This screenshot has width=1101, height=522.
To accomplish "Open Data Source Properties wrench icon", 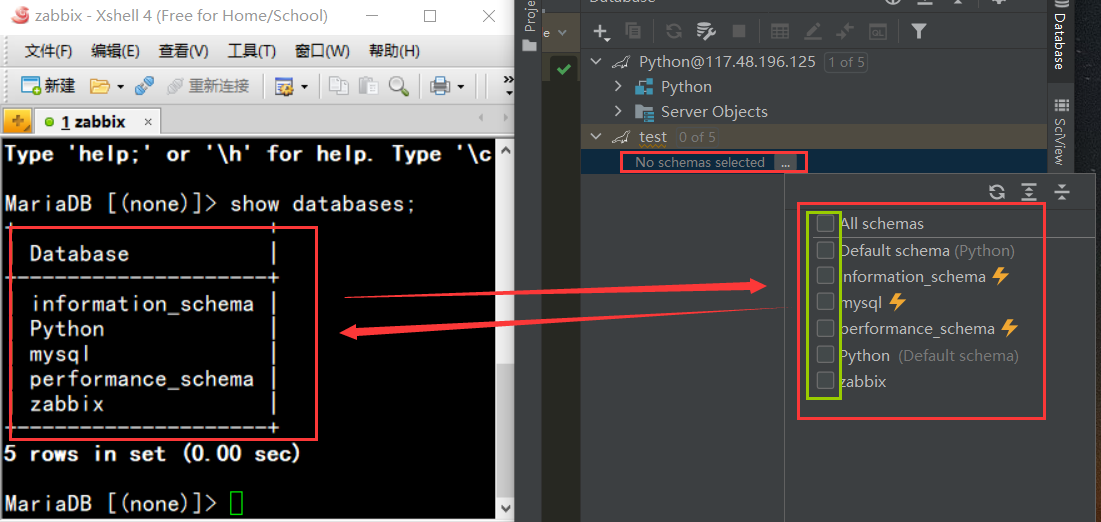I will (x=705, y=31).
